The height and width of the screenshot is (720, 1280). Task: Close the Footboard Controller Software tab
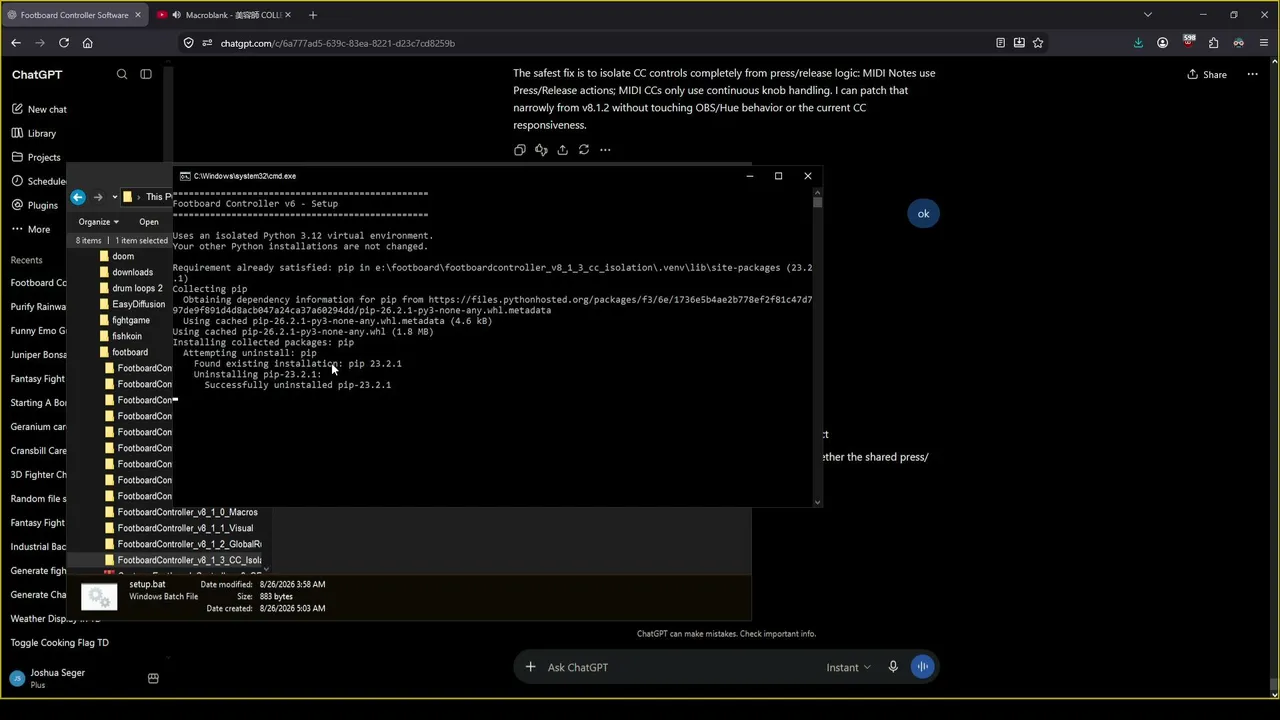[x=138, y=15]
